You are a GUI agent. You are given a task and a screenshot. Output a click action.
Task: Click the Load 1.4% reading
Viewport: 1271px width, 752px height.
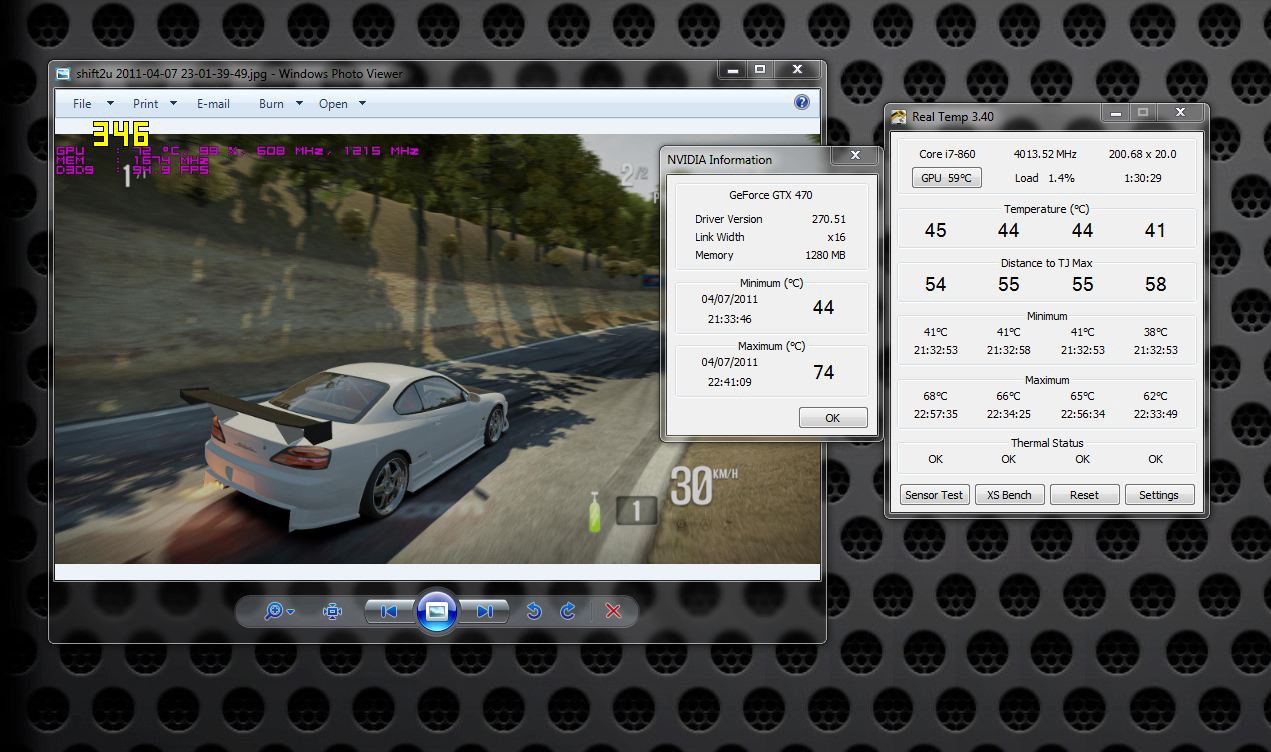click(x=1044, y=178)
